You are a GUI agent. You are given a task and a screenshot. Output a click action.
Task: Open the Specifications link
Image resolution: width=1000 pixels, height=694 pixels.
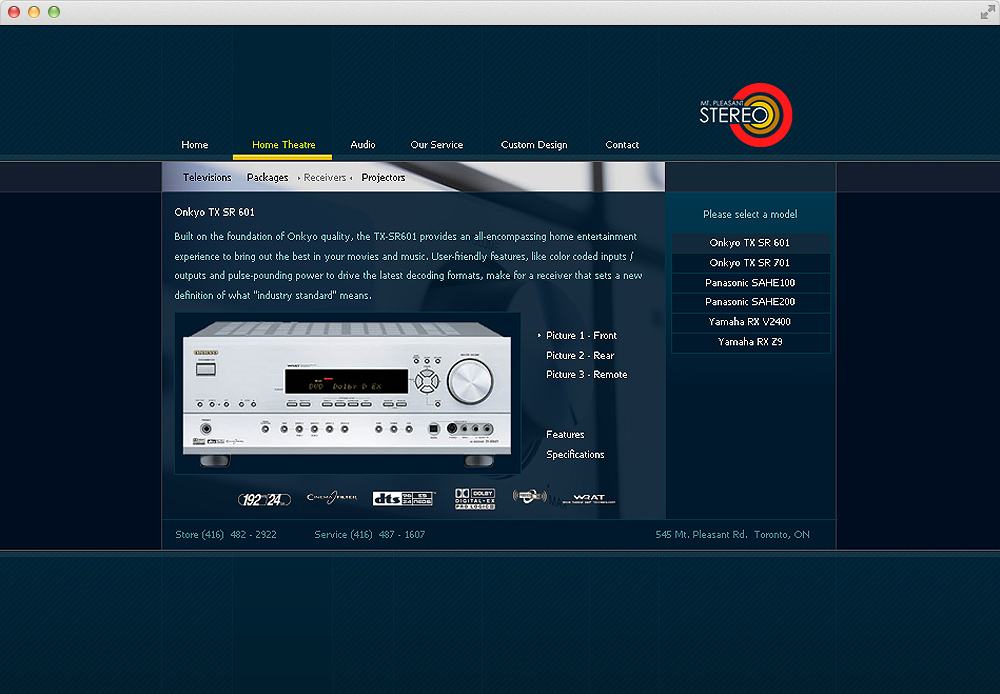pyautogui.click(x=575, y=454)
